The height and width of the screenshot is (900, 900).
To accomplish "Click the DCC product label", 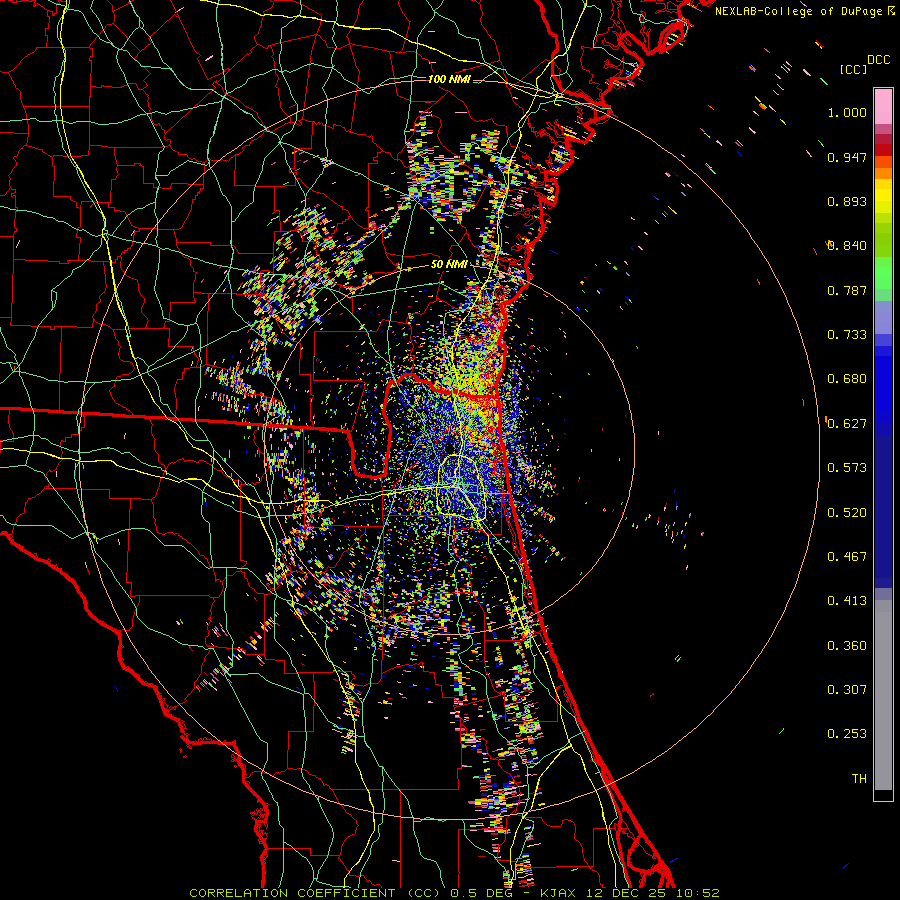I will [879, 60].
